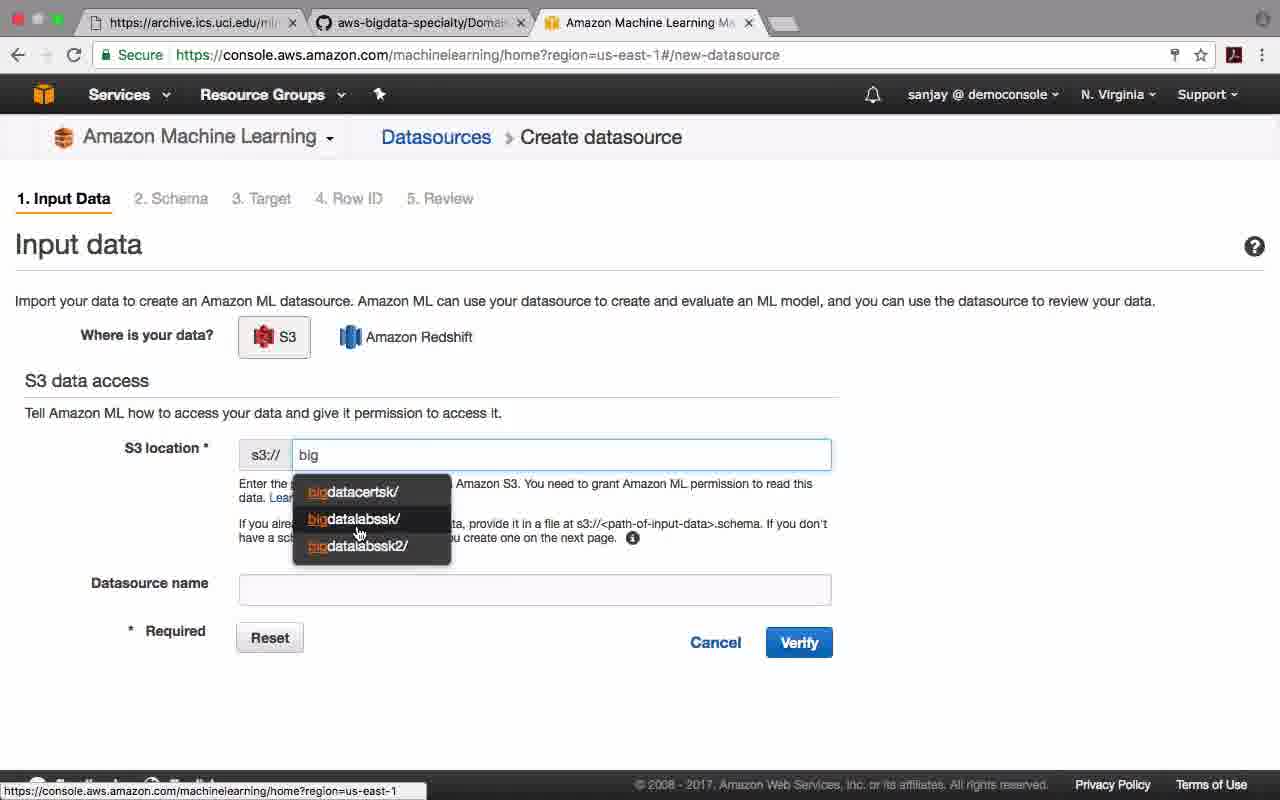Click the Verify button

pyautogui.click(x=799, y=642)
